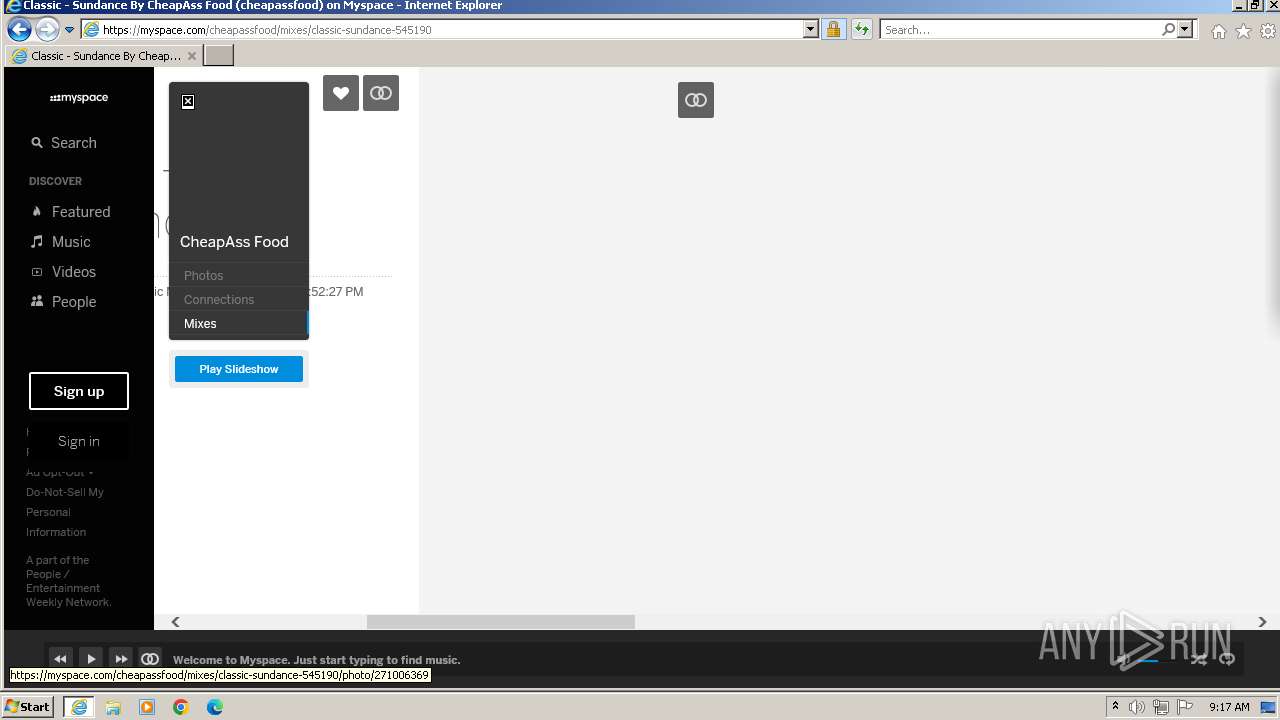The width and height of the screenshot is (1280, 720).
Task: Open the People section
Action: (x=64, y=302)
